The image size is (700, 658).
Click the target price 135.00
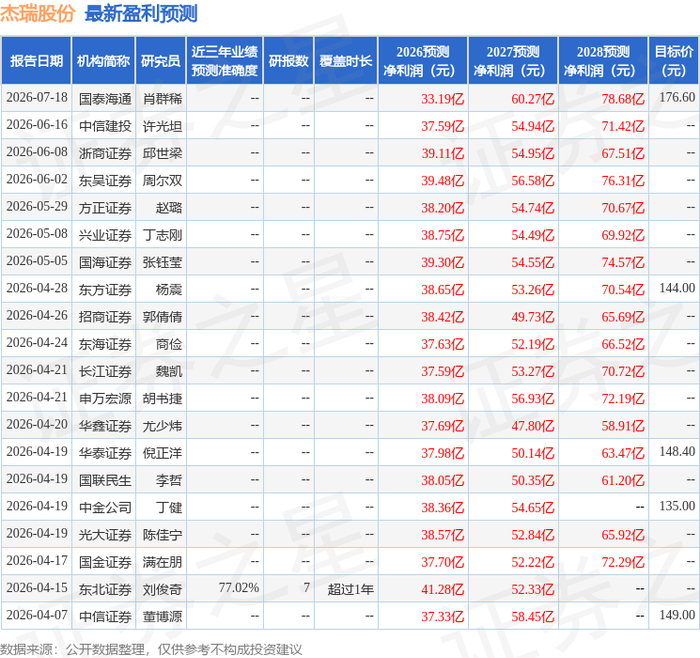point(677,506)
